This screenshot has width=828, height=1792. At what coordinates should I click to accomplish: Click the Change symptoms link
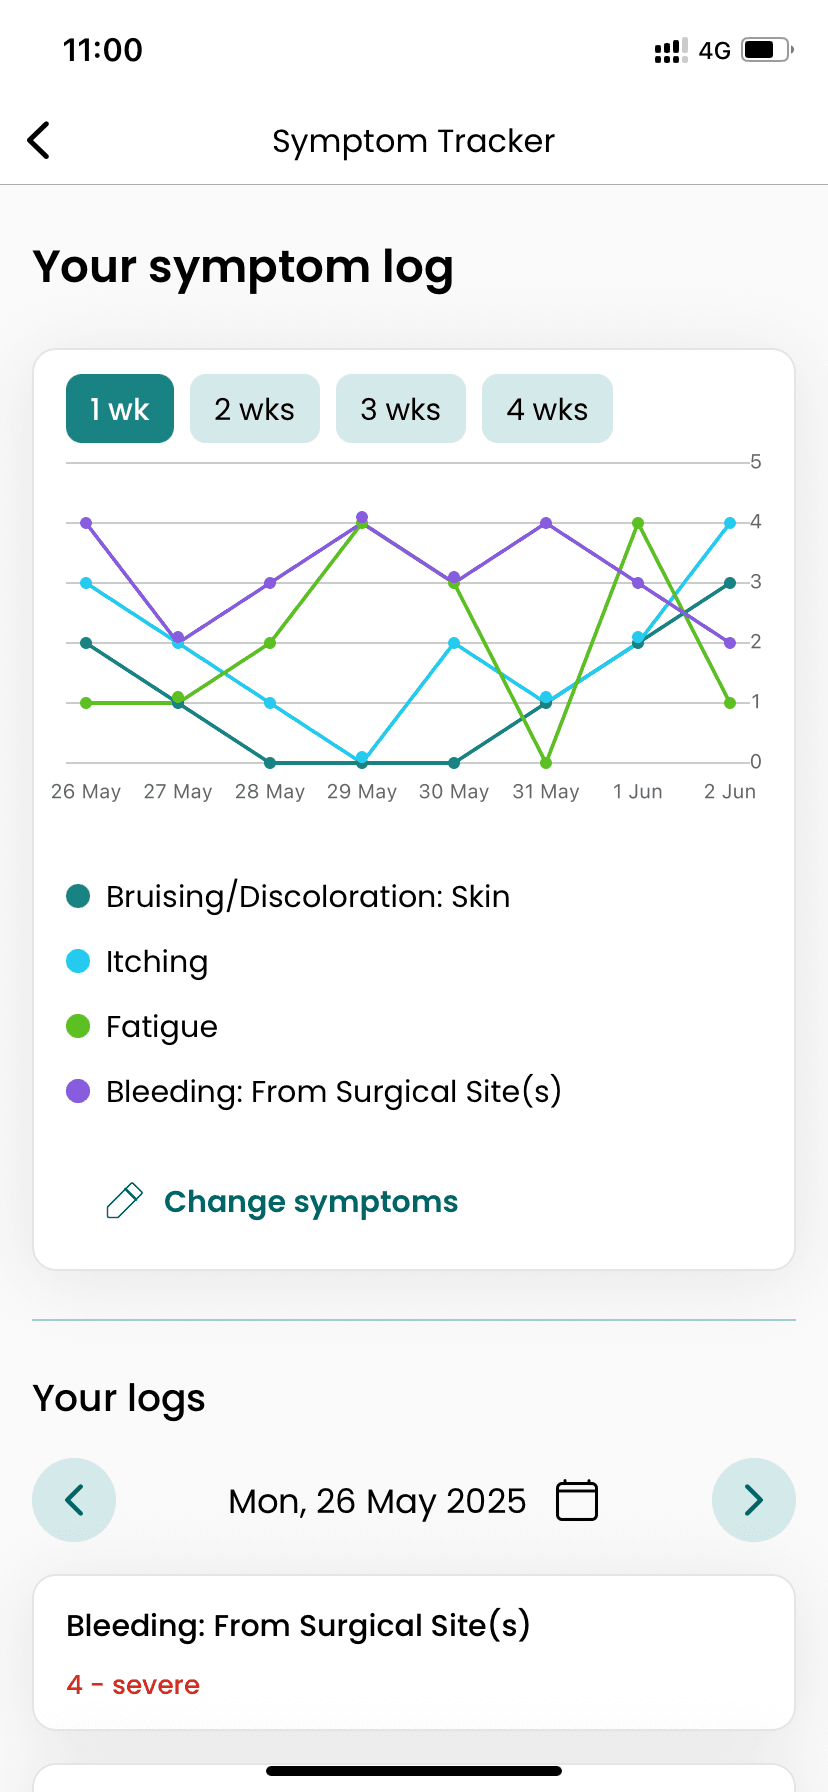pyautogui.click(x=311, y=1201)
